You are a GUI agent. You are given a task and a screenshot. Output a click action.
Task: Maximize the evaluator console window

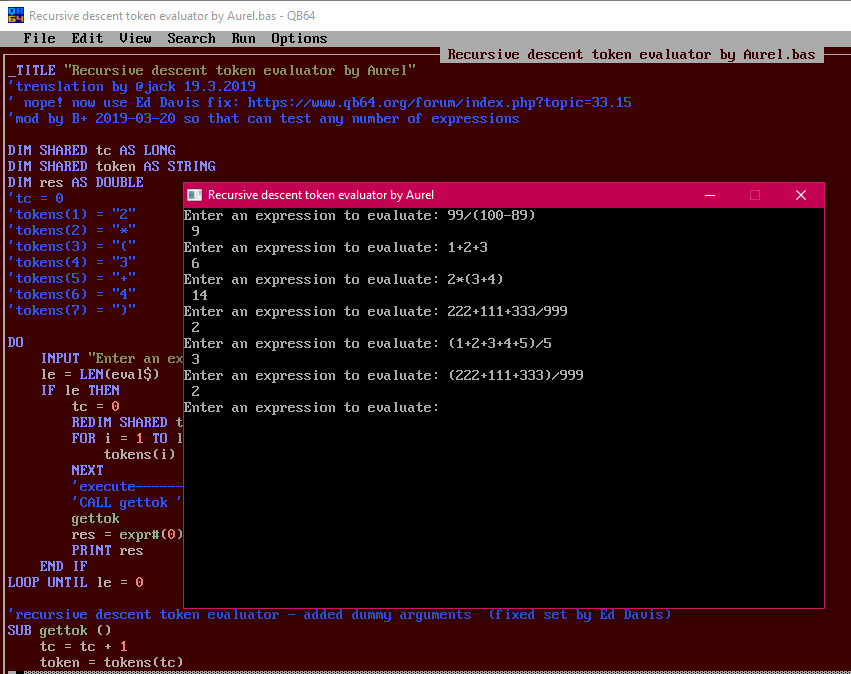click(x=754, y=195)
